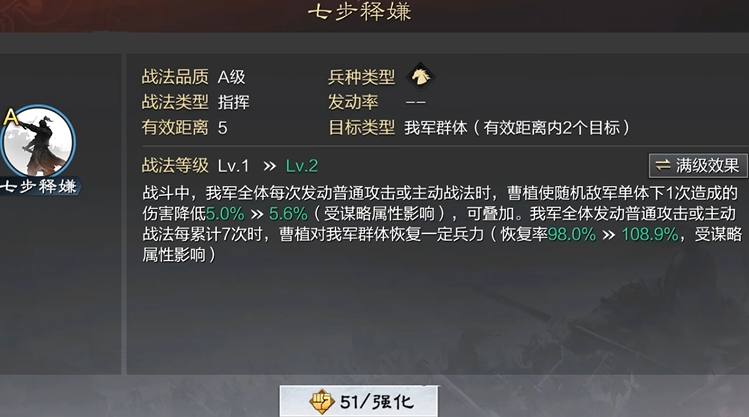Image resolution: width=749 pixels, height=417 pixels.
Task: Click the double arrow between levels
Action: click(269, 166)
